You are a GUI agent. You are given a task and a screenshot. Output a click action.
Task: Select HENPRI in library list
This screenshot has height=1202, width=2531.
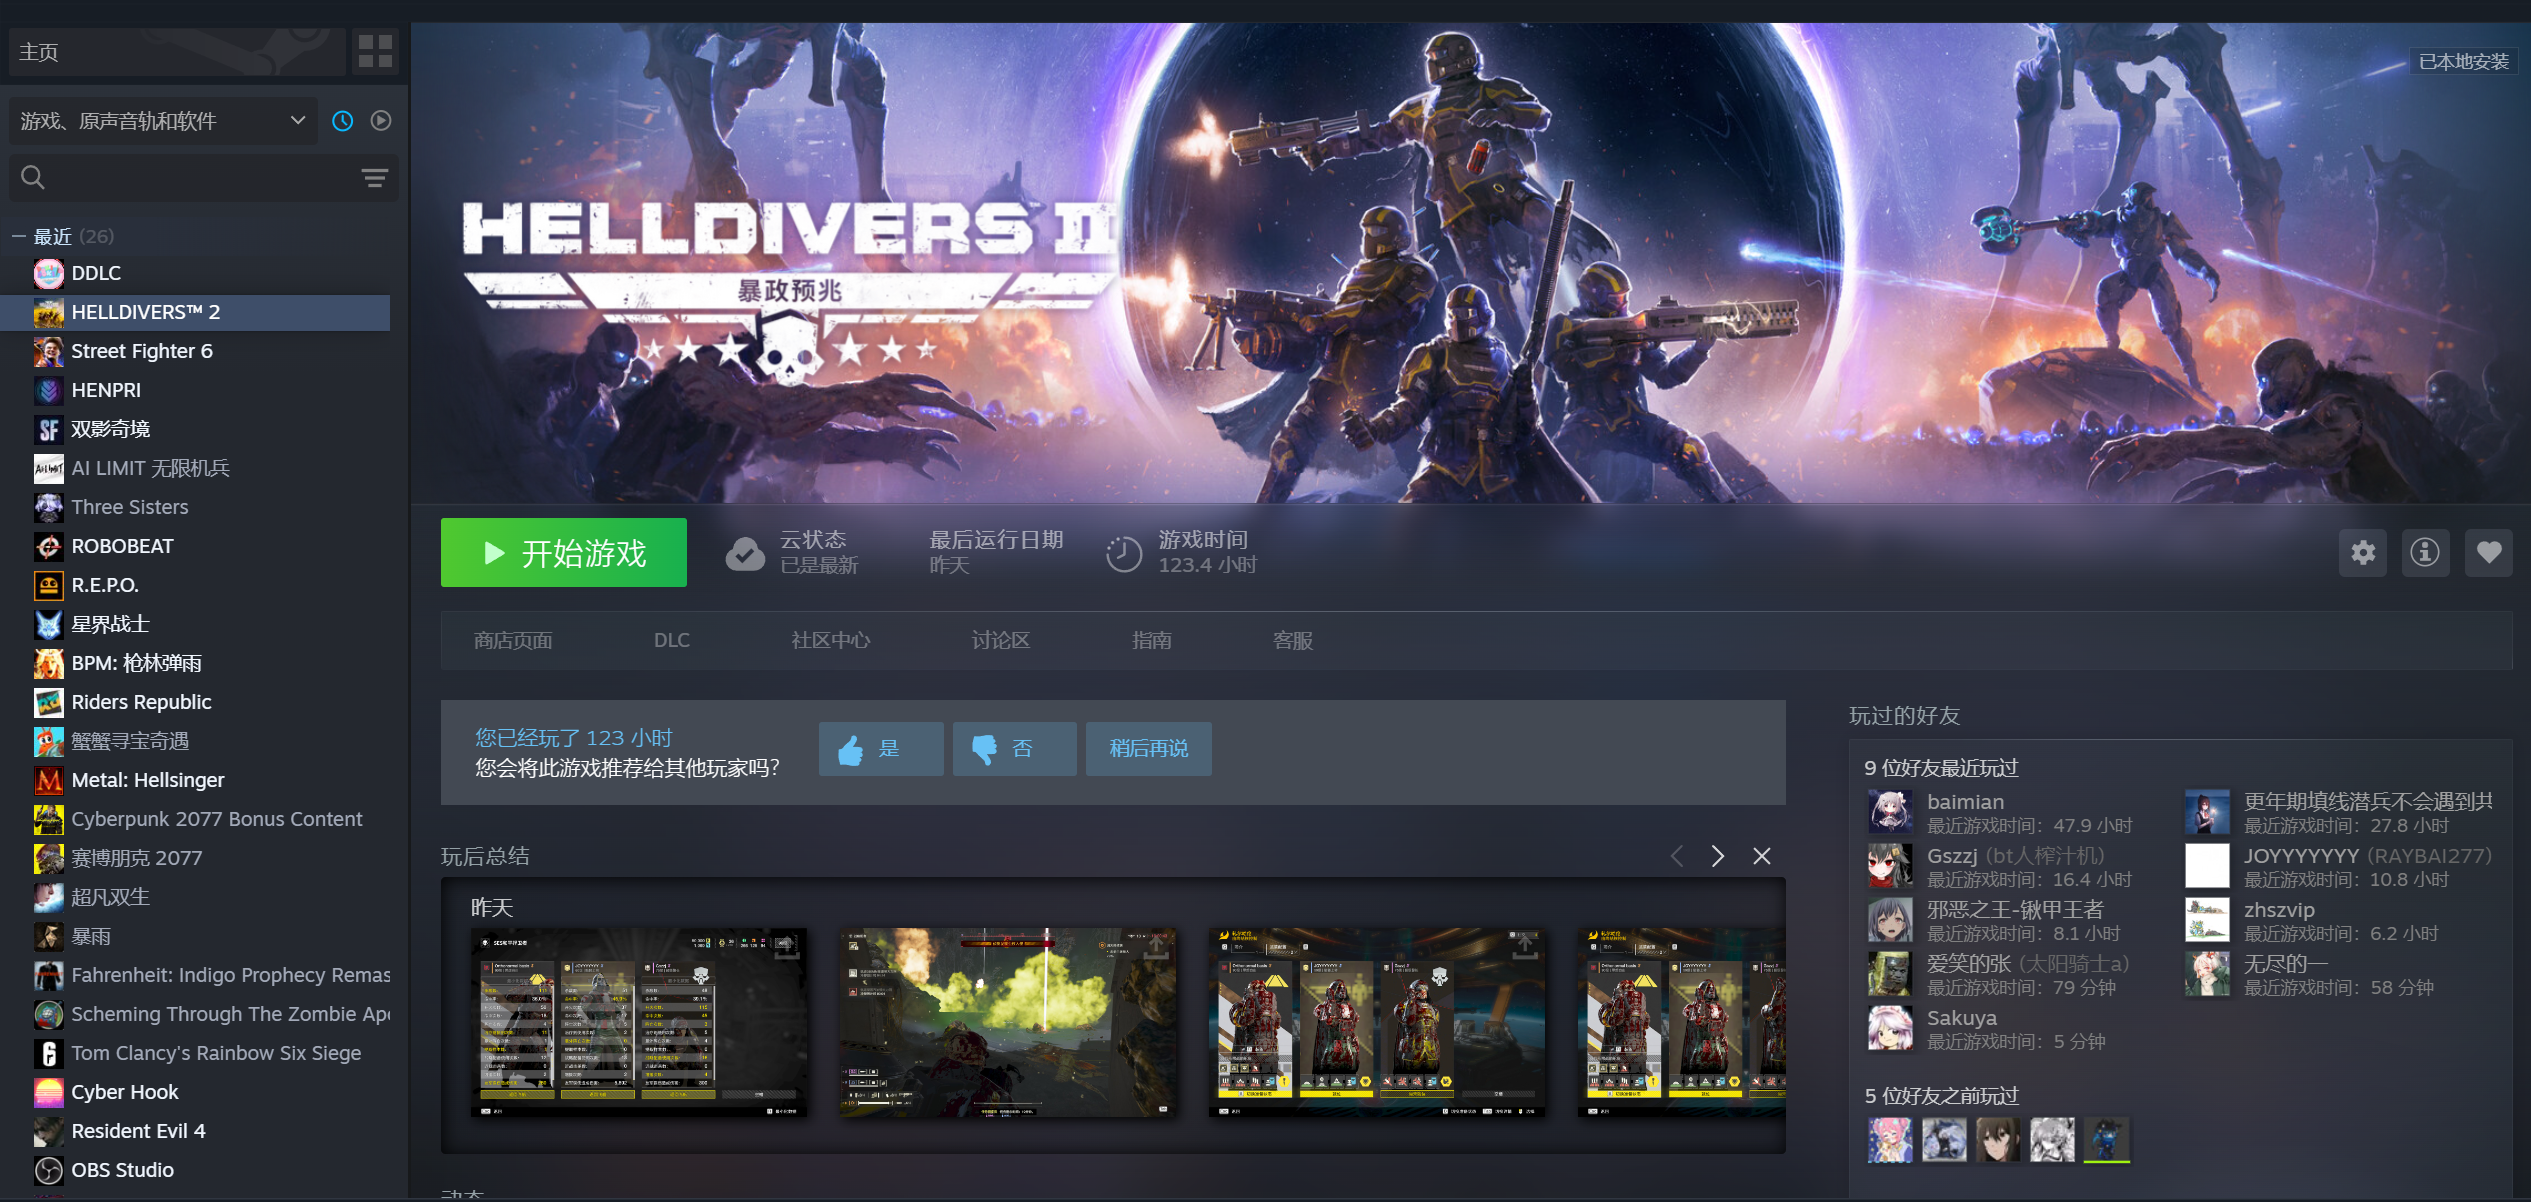[x=196, y=390]
